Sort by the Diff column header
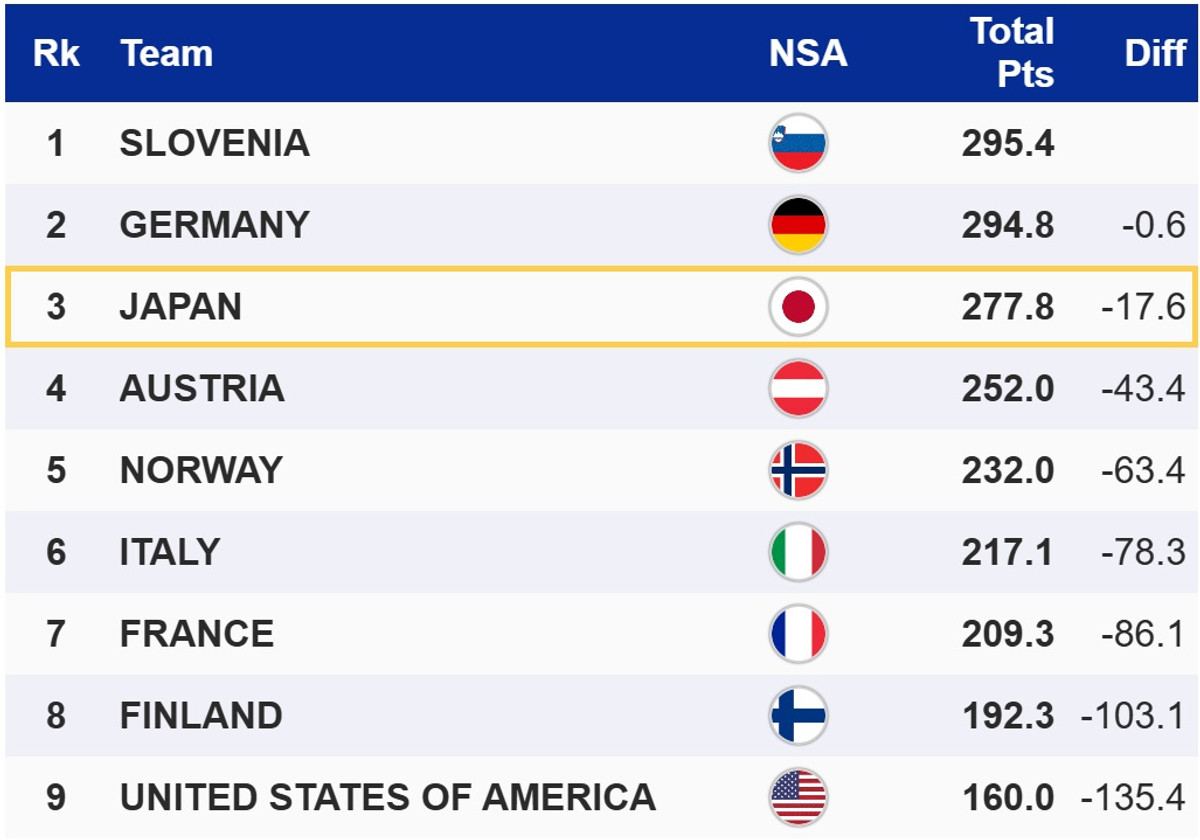The height and width of the screenshot is (840, 1200). (x=1154, y=53)
